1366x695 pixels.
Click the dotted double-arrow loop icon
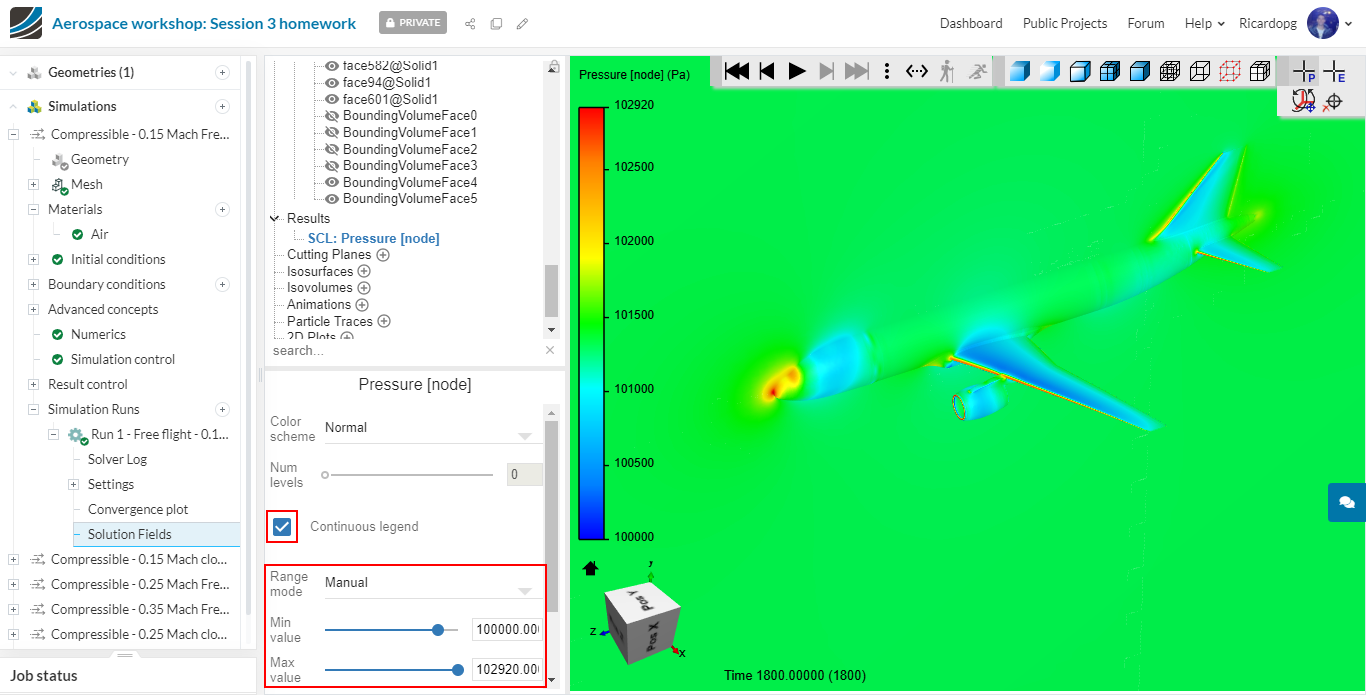[917, 71]
